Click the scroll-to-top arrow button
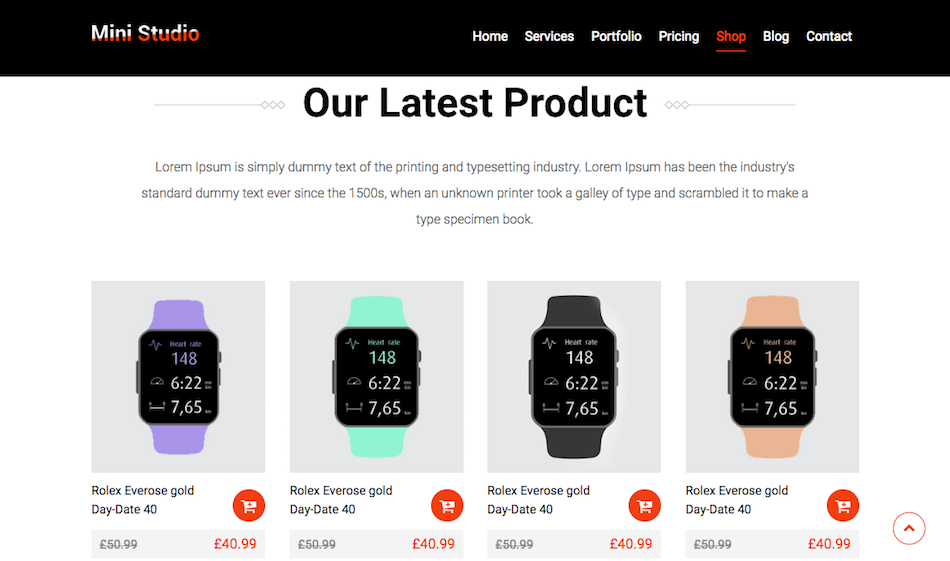The height and width of the screenshot is (561, 950). point(909,528)
